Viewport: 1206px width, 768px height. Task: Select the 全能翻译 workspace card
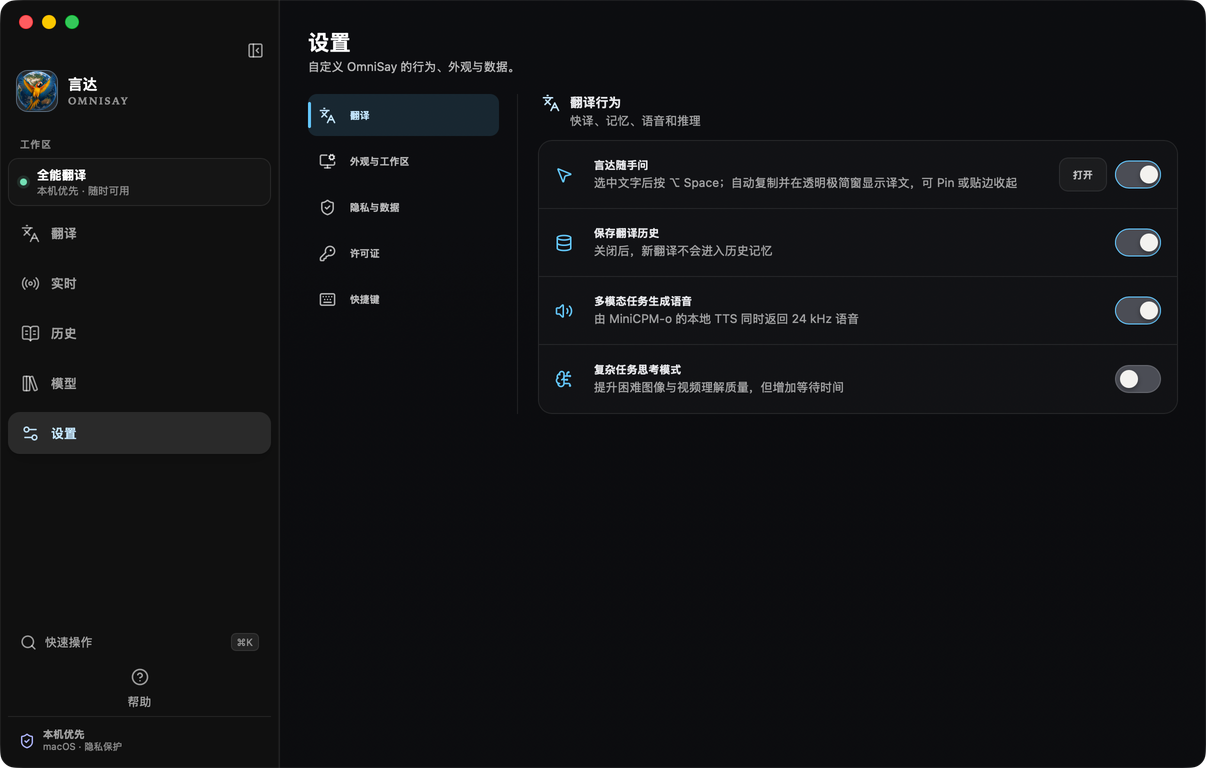(x=139, y=182)
